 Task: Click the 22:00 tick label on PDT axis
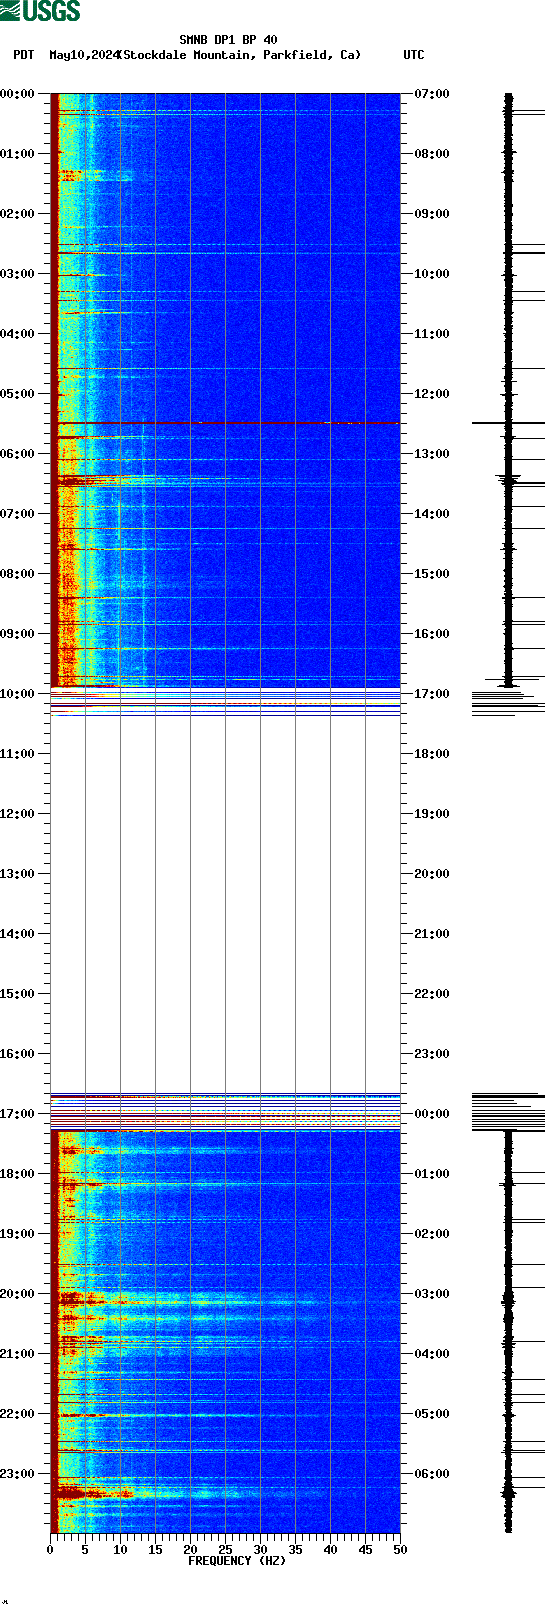click(17, 1414)
